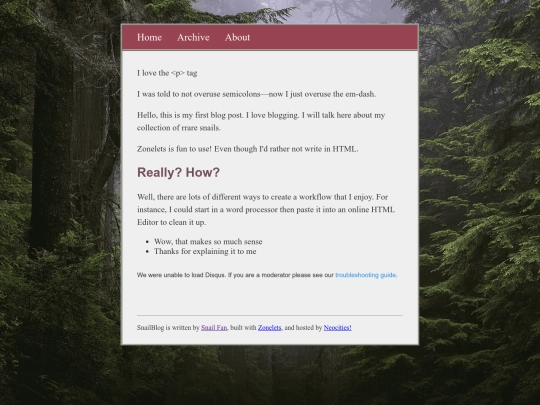Click the 'Really? How?' heading
This screenshot has height=405, width=540.
[x=178, y=172]
